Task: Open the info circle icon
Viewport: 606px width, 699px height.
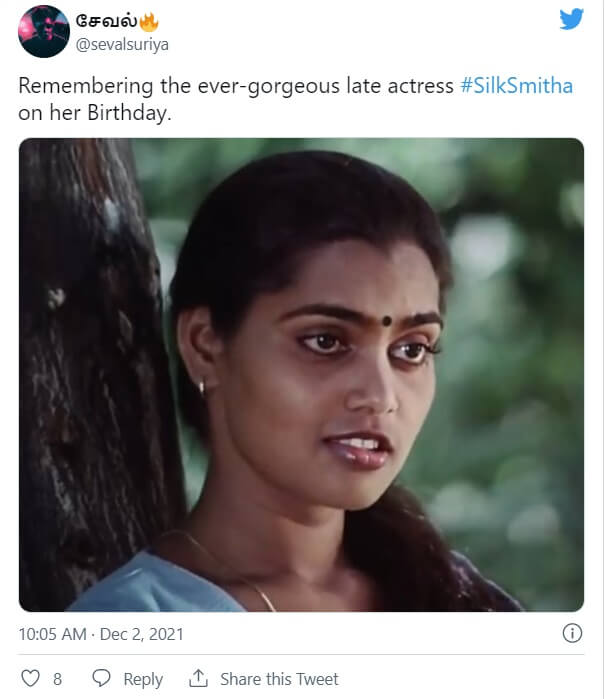Action: (573, 633)
